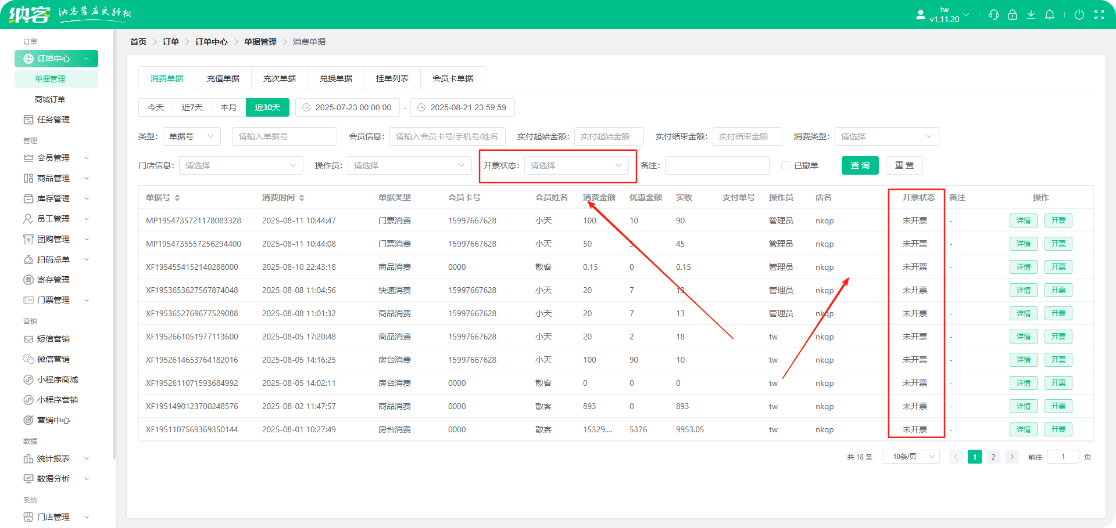Click the download icon in header

pos(1031,15)
